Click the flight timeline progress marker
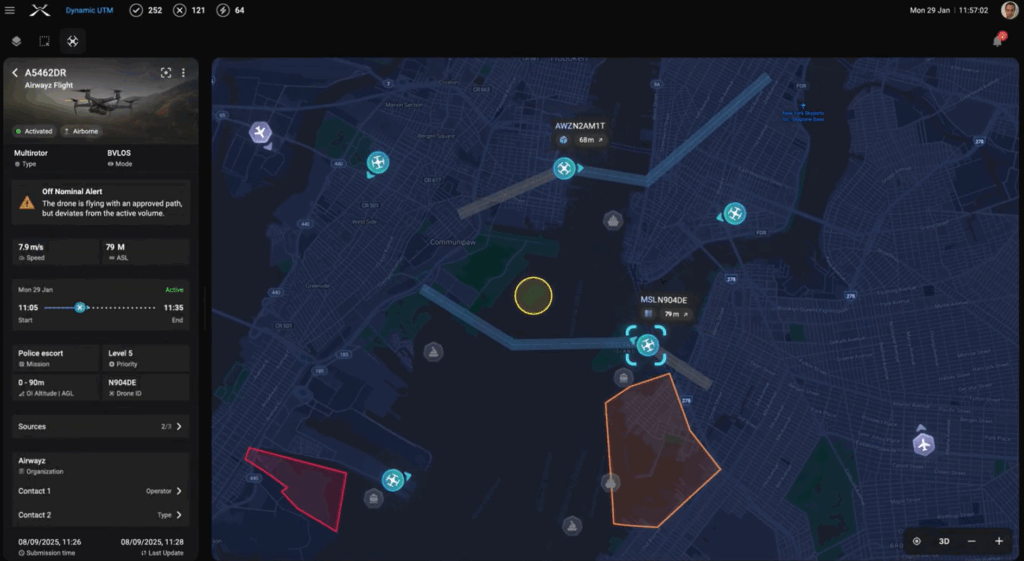This screenshot has height=561, width=1024. [80, 308]
